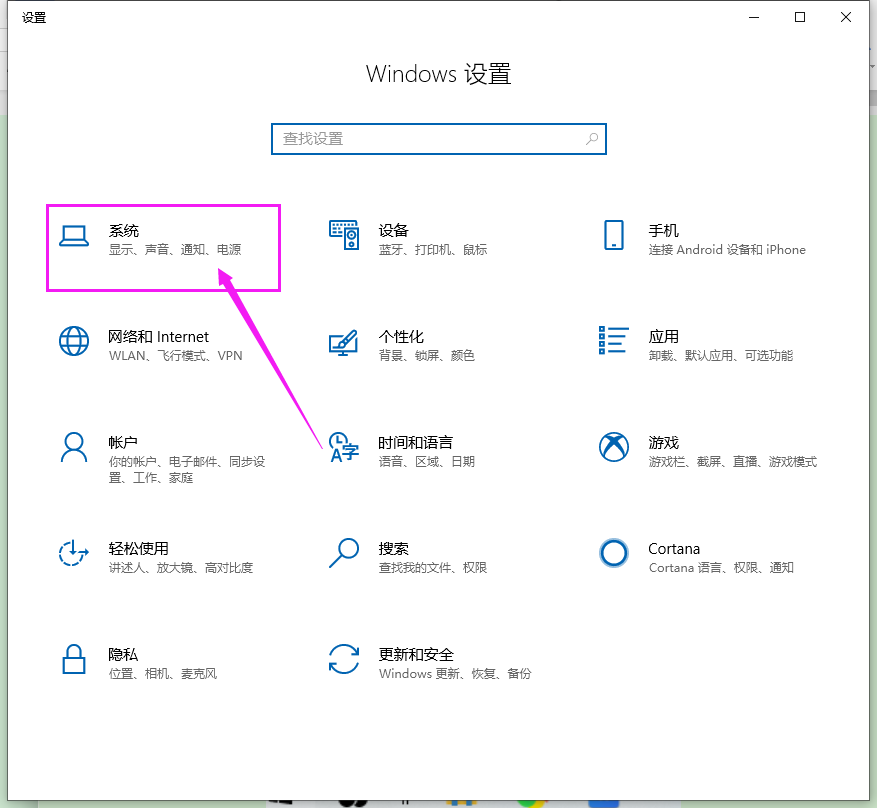Screen dimensions: 877x808
Task: Click text 卸载、默认应用、可选功能
Action: [x=720, y=356]
